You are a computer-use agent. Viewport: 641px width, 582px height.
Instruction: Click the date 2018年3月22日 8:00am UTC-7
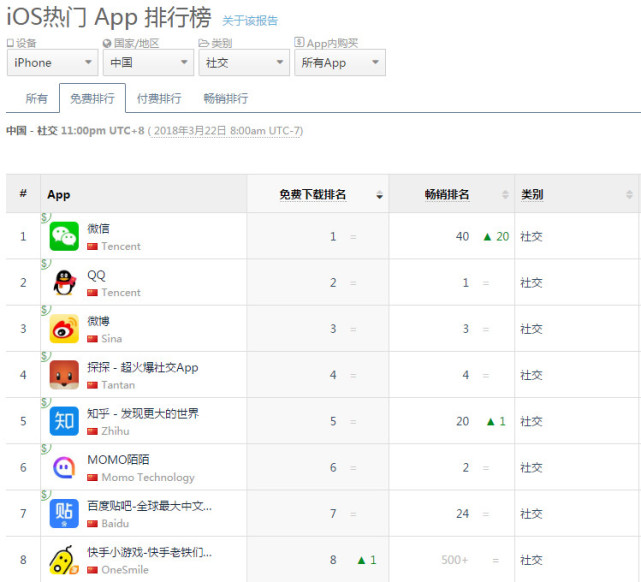pos(228,131)
